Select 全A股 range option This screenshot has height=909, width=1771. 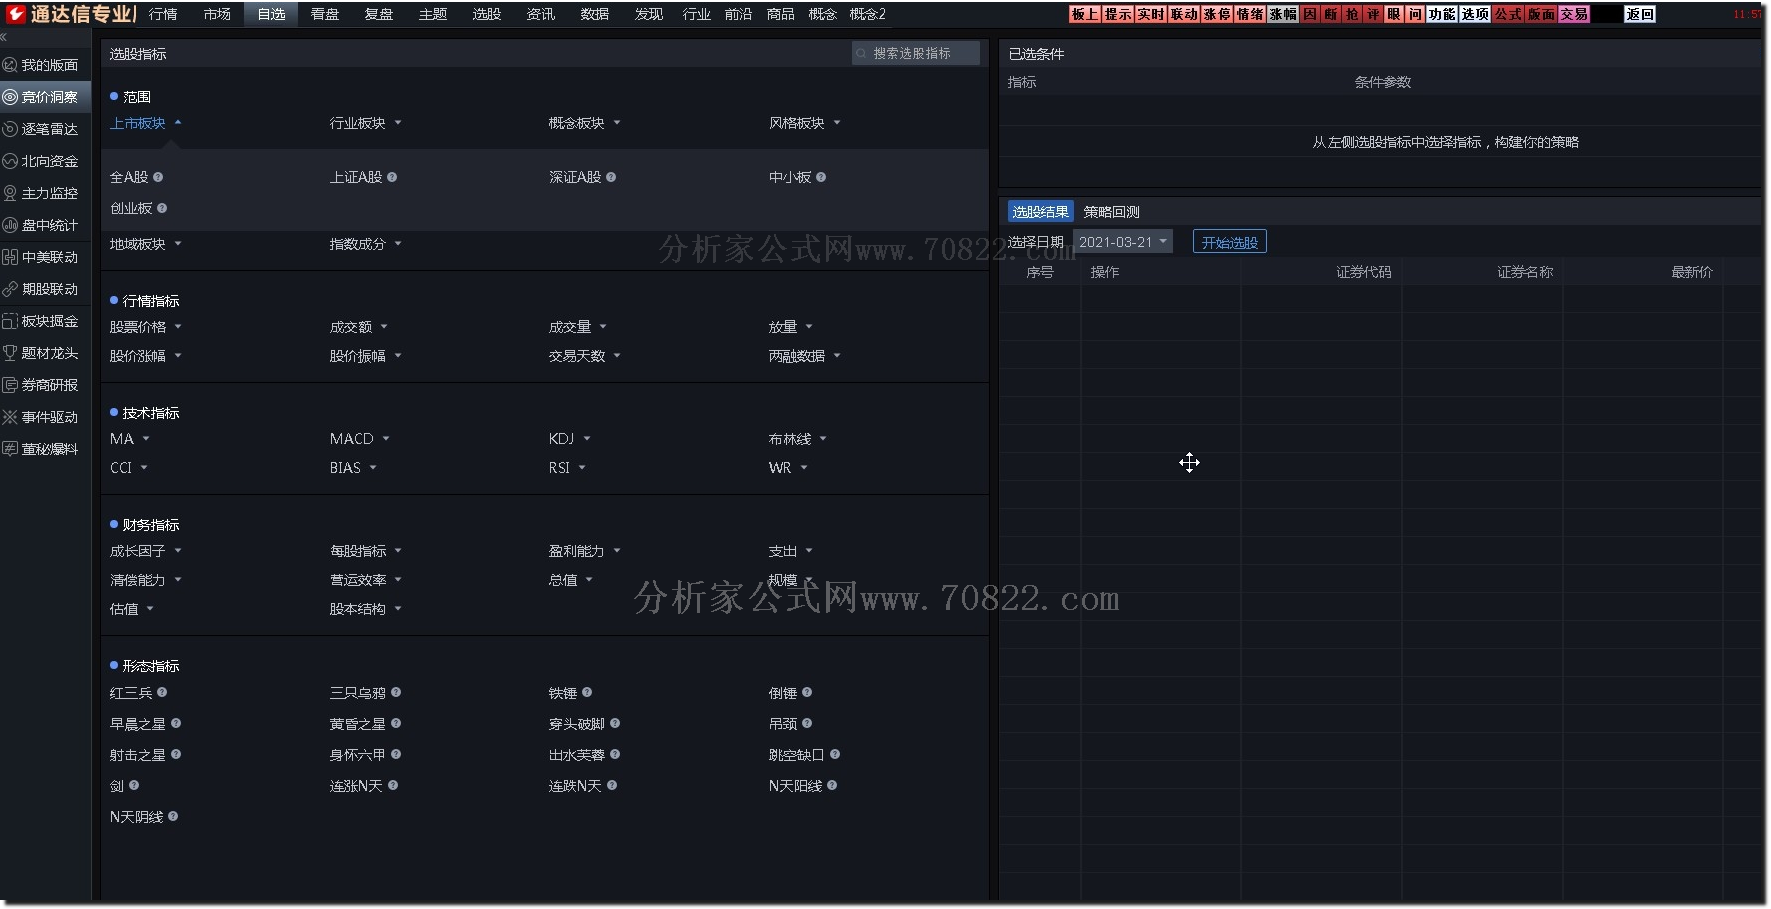pos(129,177)
